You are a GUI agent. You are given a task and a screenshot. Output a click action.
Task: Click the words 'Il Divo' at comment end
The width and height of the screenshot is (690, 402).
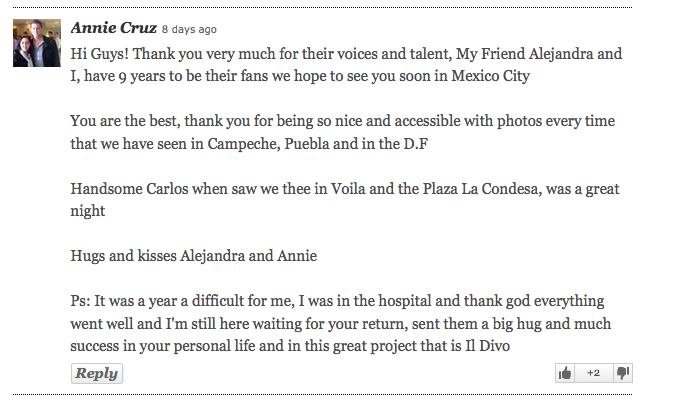point(488,346)
